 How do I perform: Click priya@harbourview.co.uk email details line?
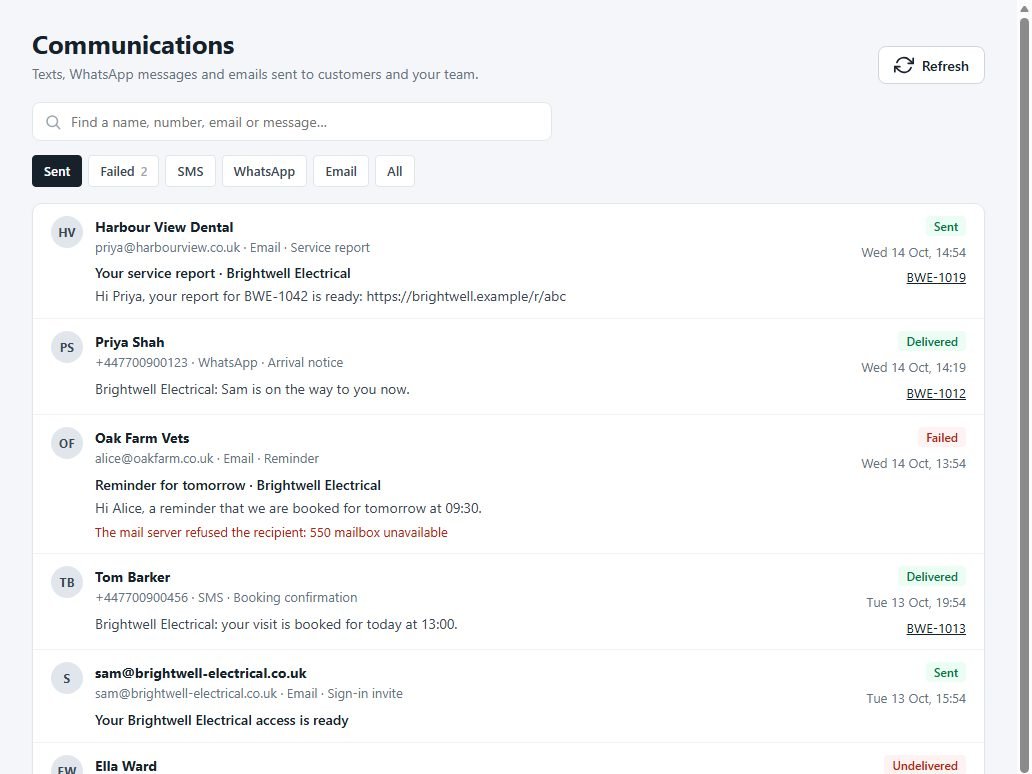click(232, 247)
